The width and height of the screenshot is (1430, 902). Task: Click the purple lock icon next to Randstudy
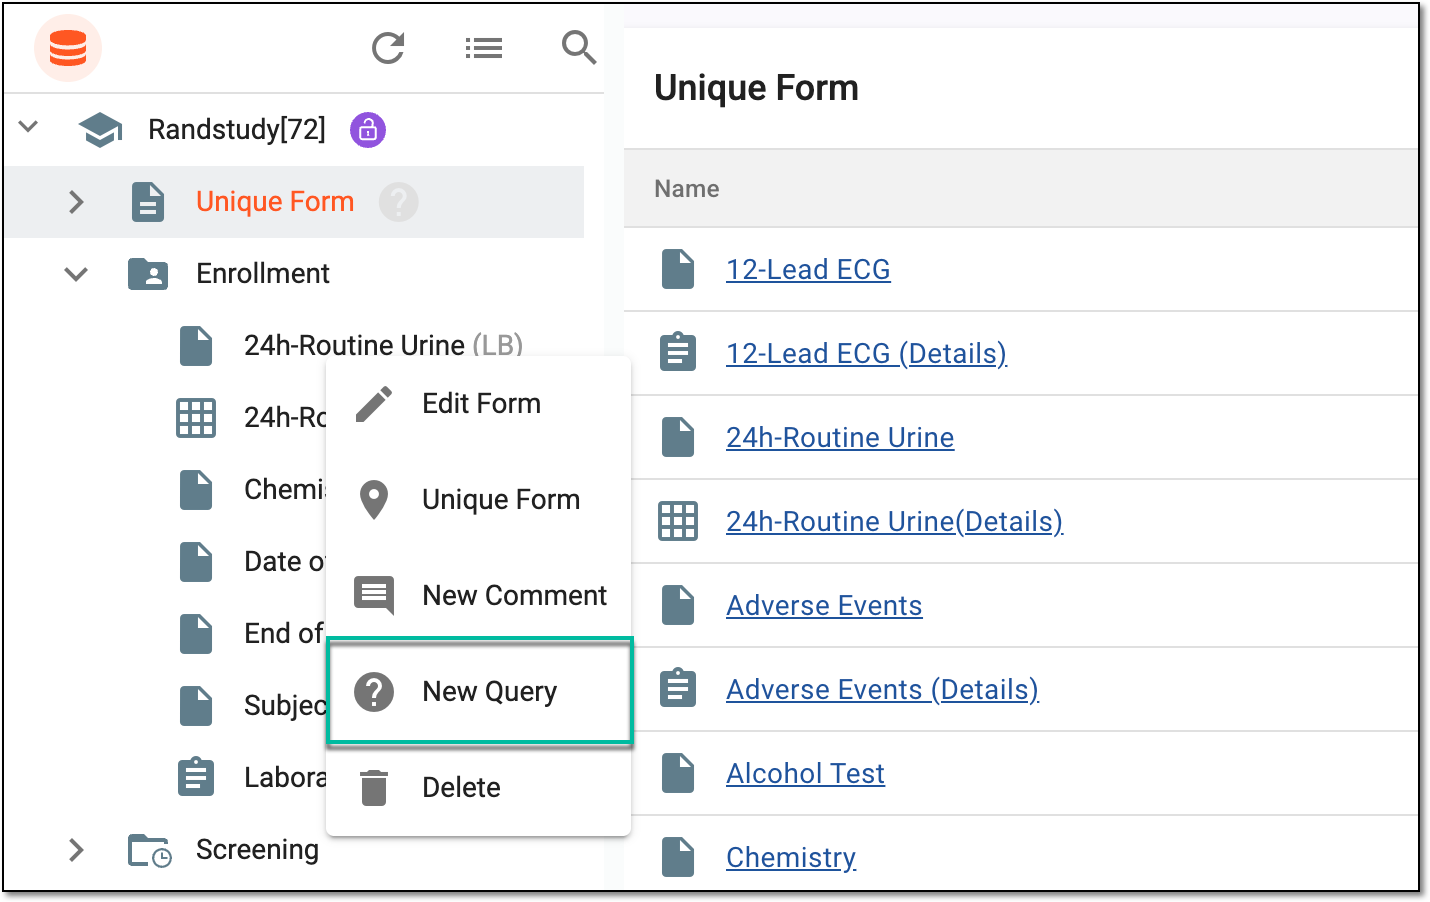368,130
